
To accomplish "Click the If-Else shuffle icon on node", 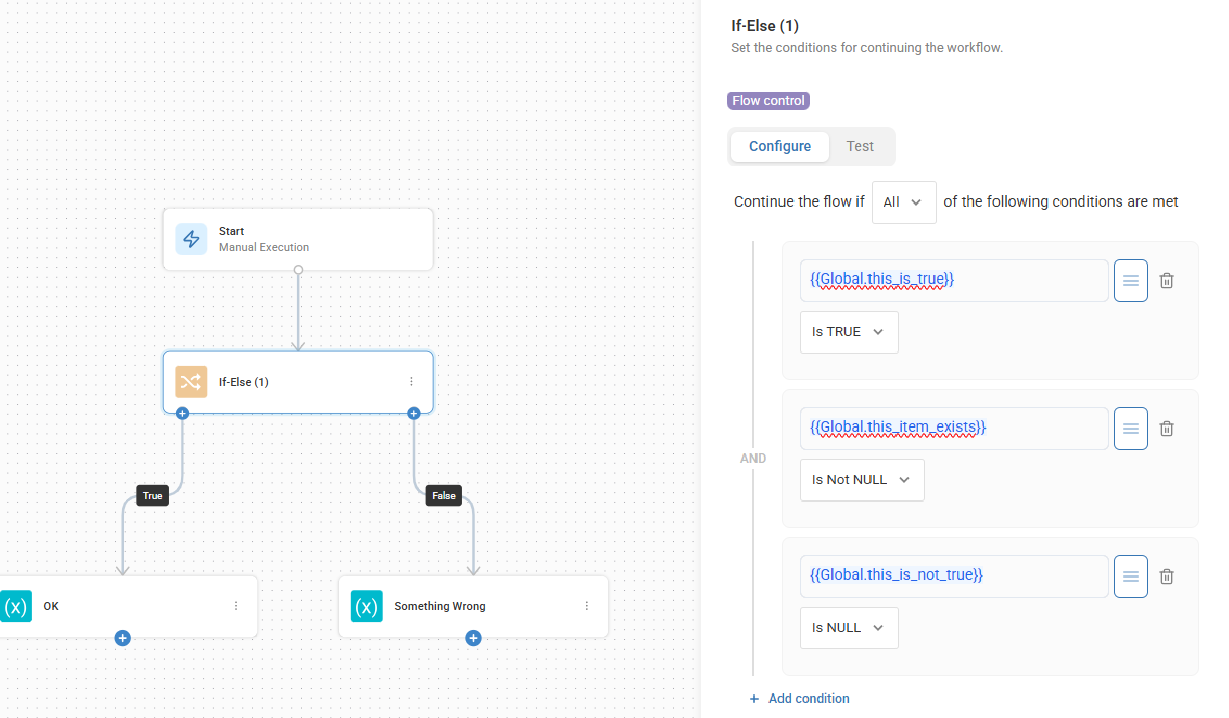I will click(x=191, y=382).
